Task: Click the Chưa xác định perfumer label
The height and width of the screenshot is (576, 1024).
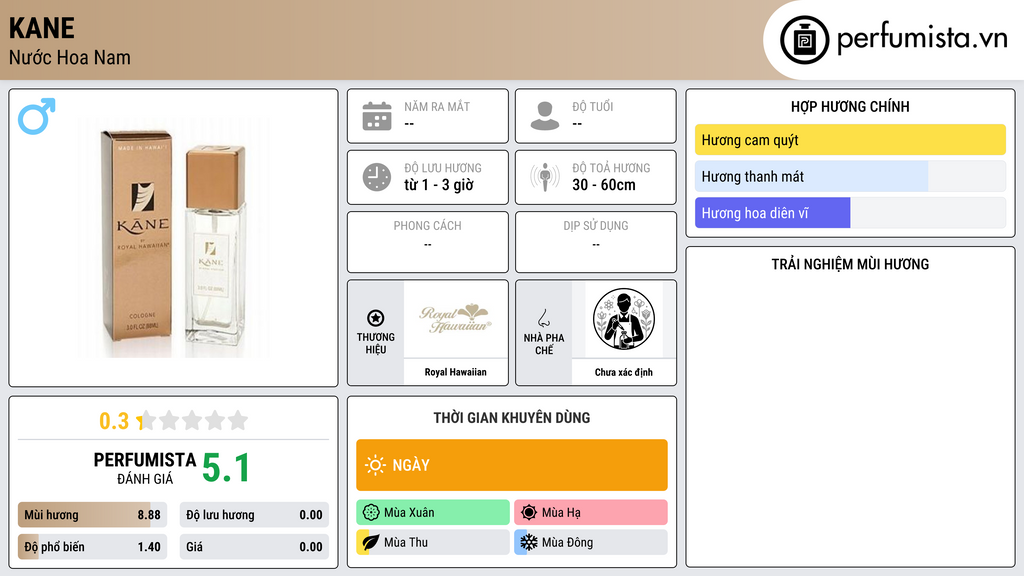Action: point(624,372)
